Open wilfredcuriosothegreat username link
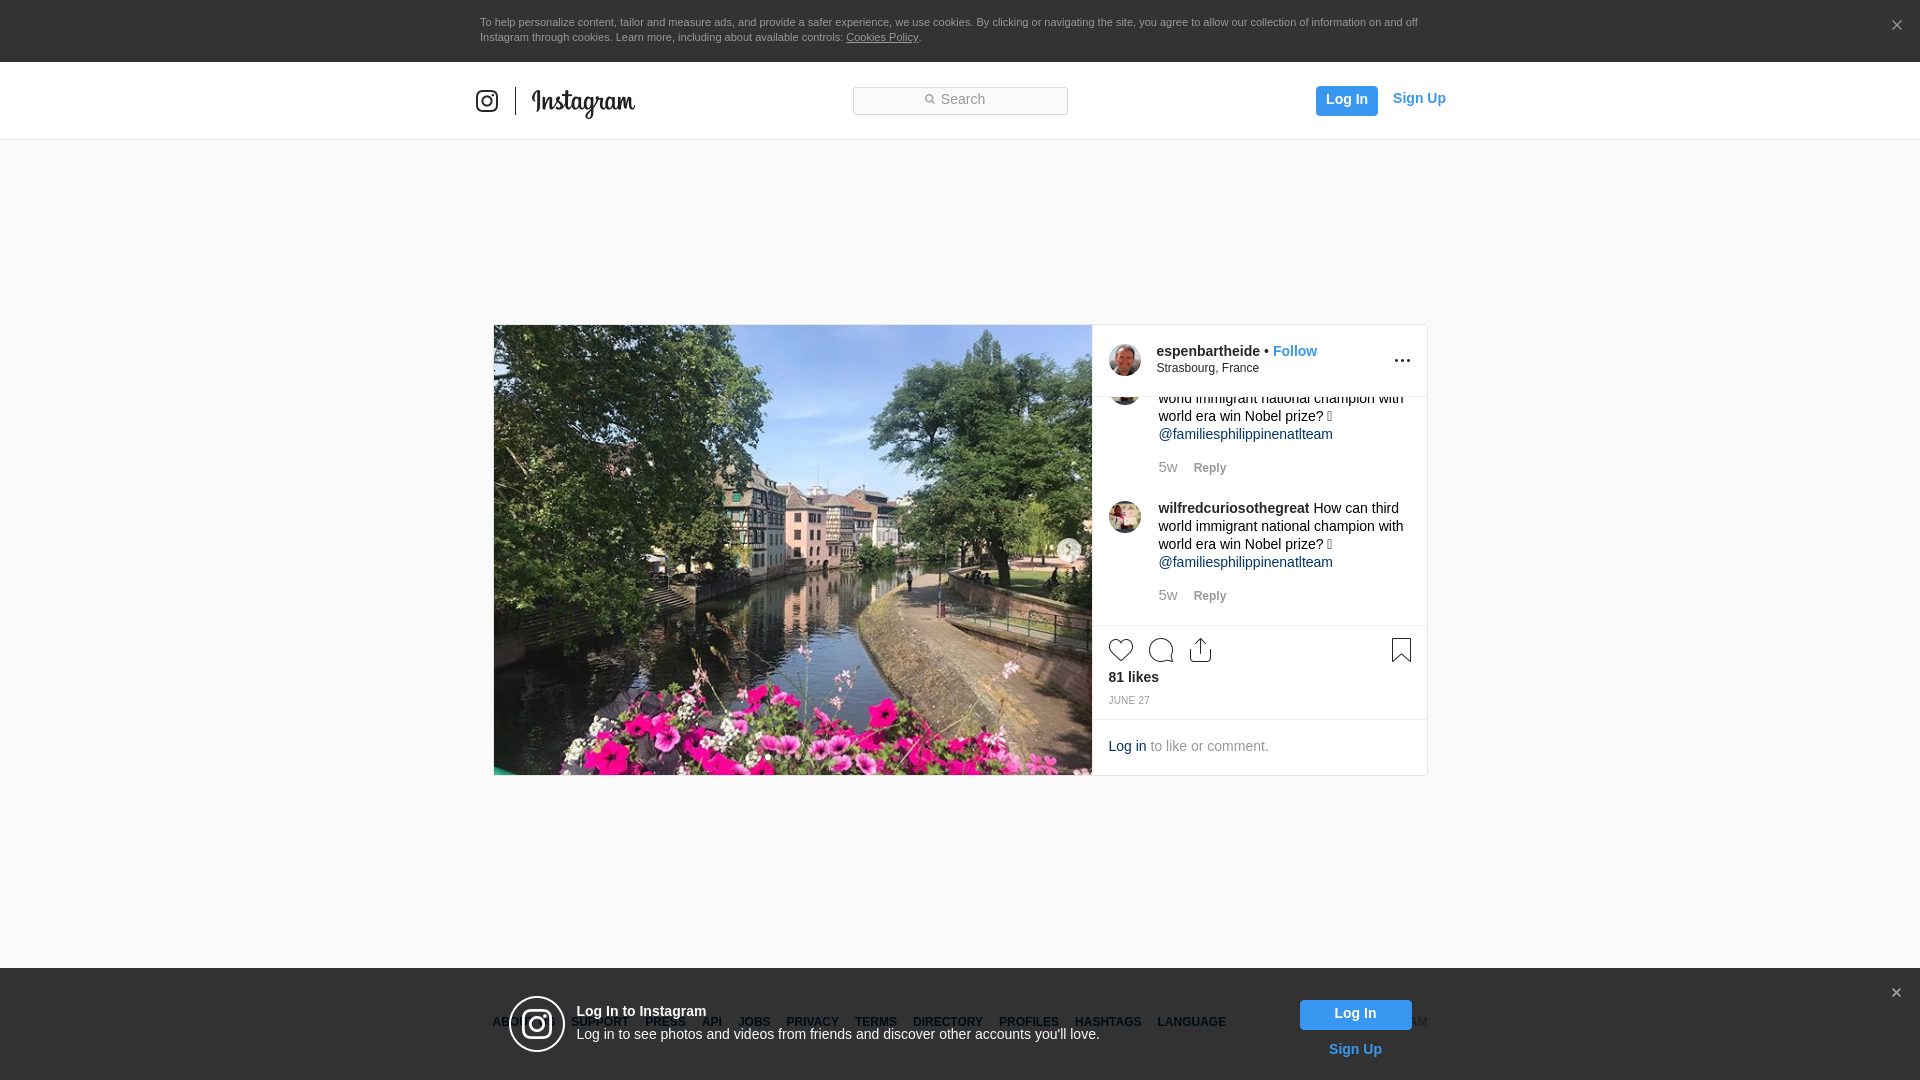 (1233, 508)
